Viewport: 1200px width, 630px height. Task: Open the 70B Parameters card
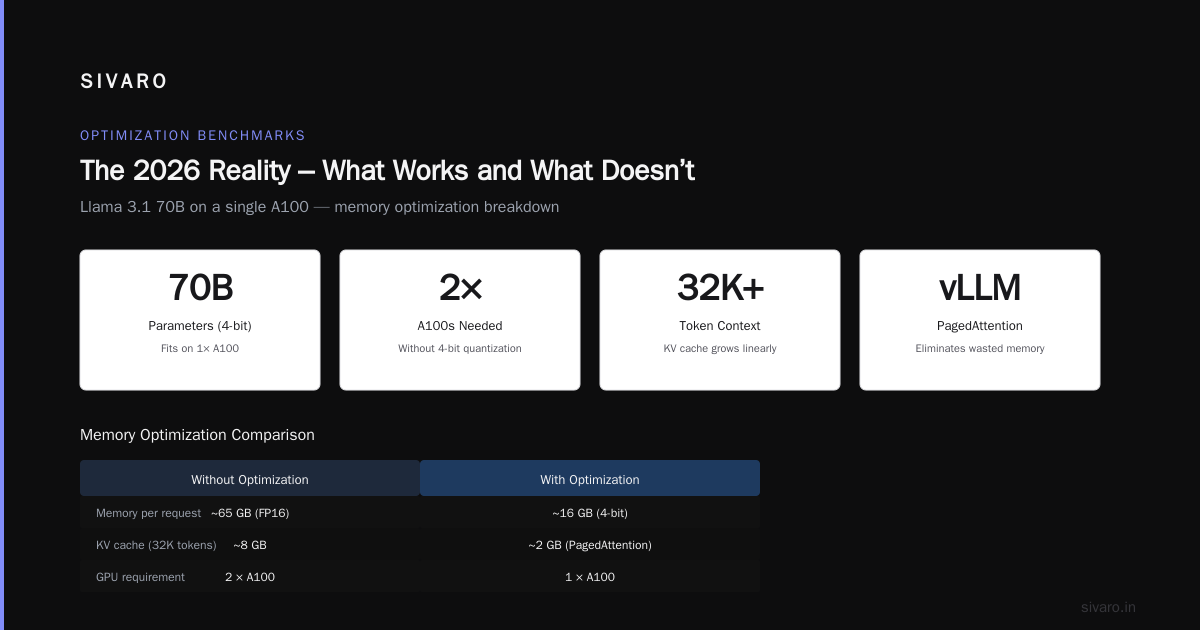(x=200, y=320)
